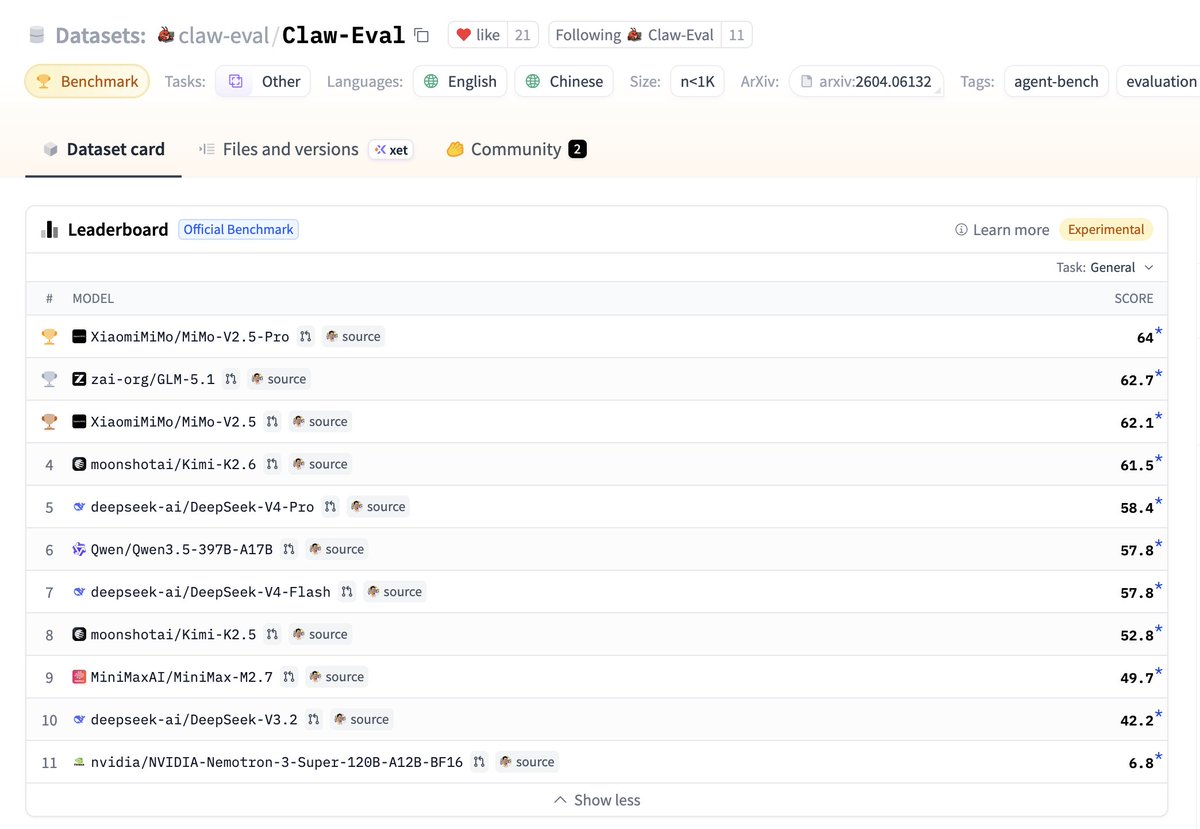Click the zai-org organization logo
Screen dimensions: 1200x829
click(x=80, y=379)
